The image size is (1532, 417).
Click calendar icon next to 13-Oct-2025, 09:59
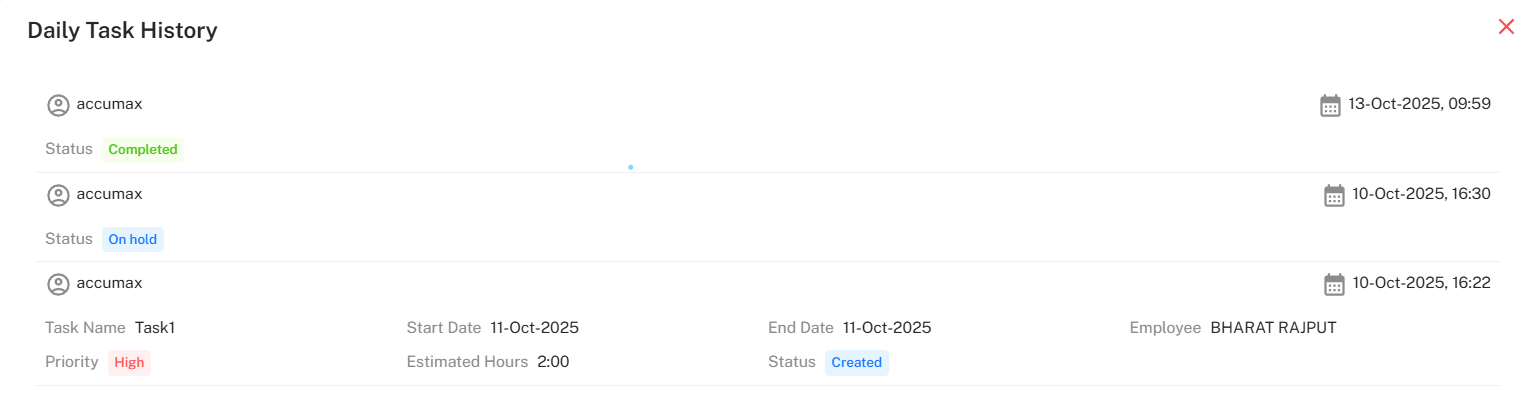click(1330, 105)
